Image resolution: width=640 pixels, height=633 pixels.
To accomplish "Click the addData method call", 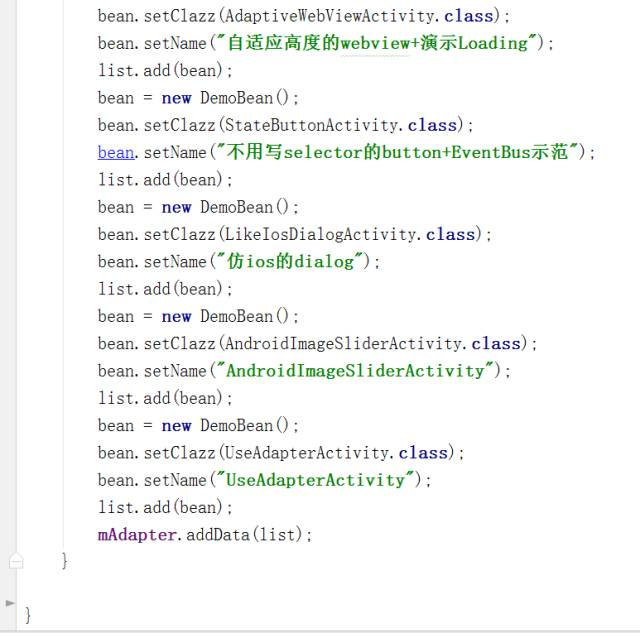I will coord(218,535).
